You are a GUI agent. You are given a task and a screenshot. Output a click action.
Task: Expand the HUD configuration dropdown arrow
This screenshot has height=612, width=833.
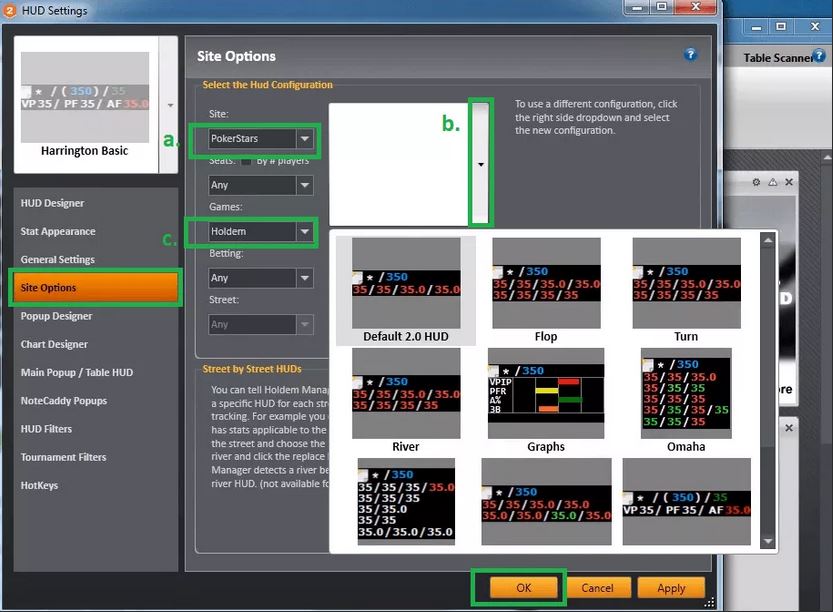[481, 165]
